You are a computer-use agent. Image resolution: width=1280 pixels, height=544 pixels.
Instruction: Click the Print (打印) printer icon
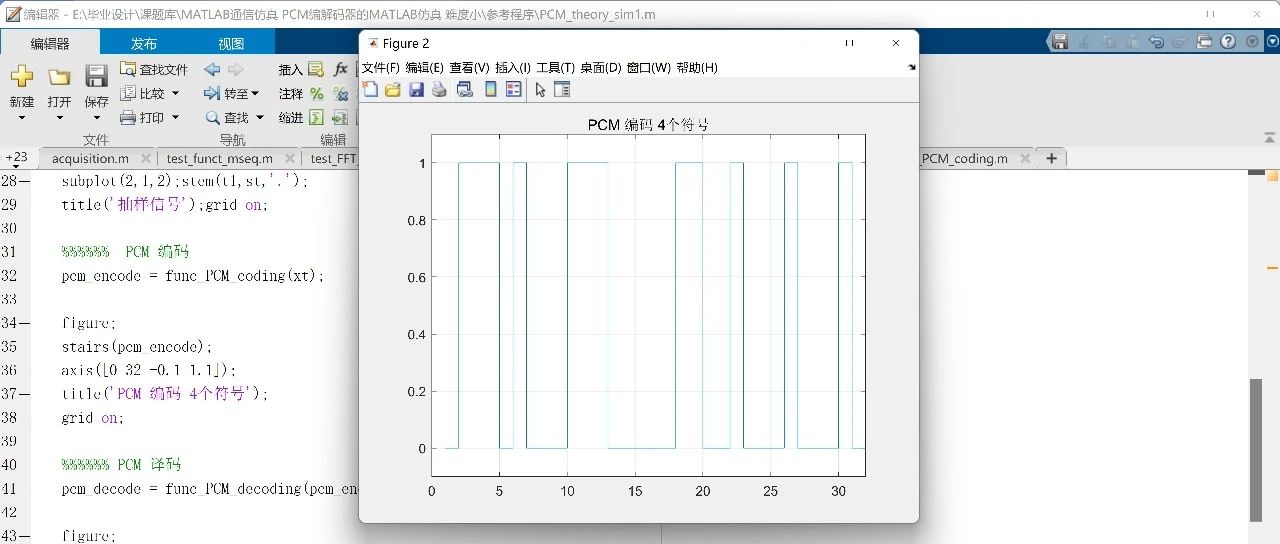[127, 117]
